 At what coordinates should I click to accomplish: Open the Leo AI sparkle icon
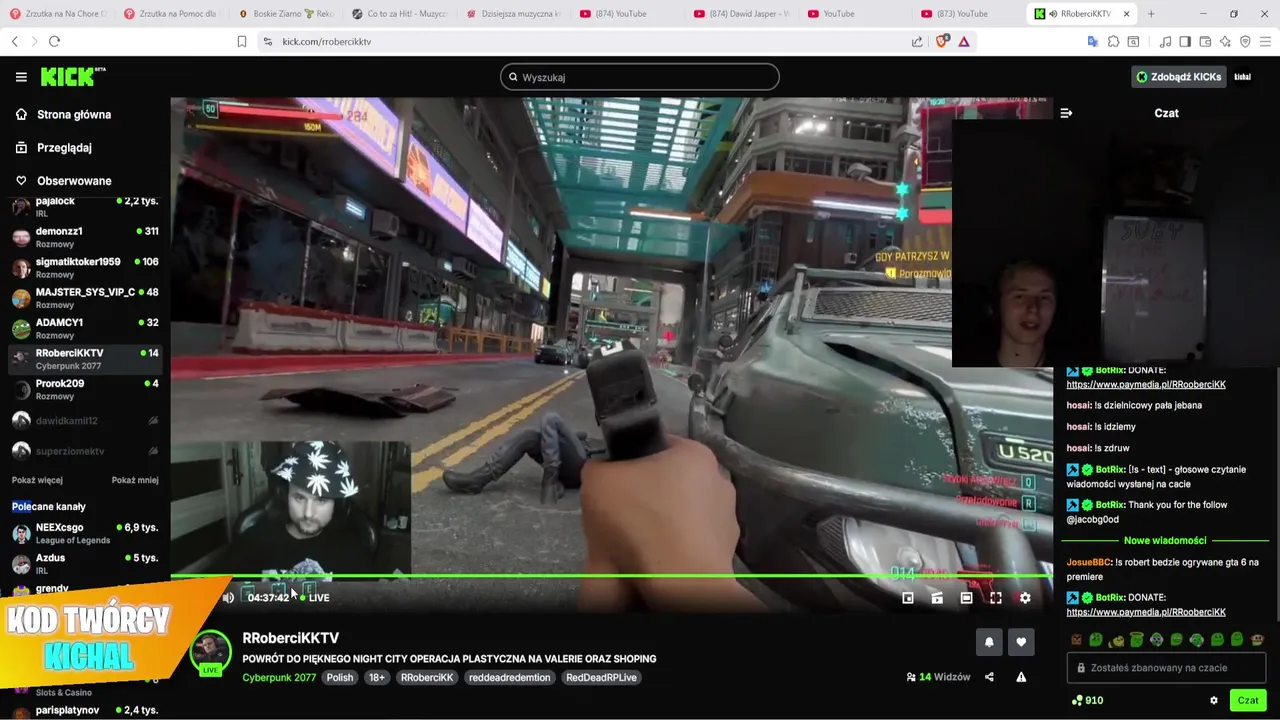pyautogui.click(x=1225, y=41)
